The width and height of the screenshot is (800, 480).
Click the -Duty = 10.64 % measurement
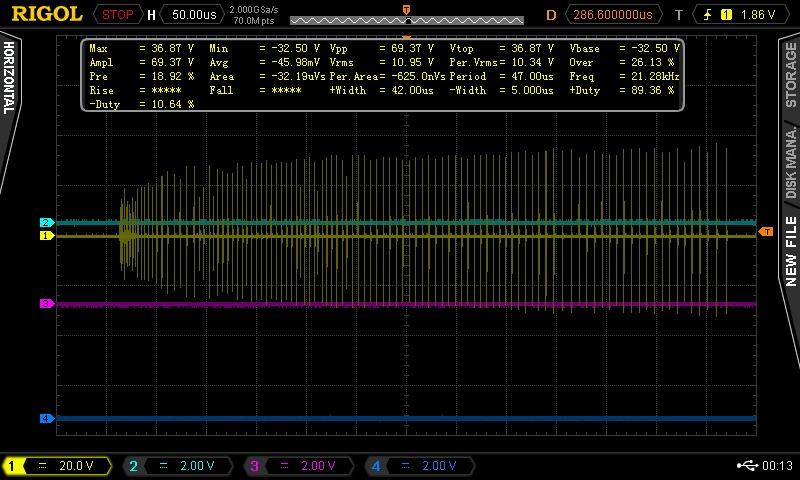tap(141, 104)
